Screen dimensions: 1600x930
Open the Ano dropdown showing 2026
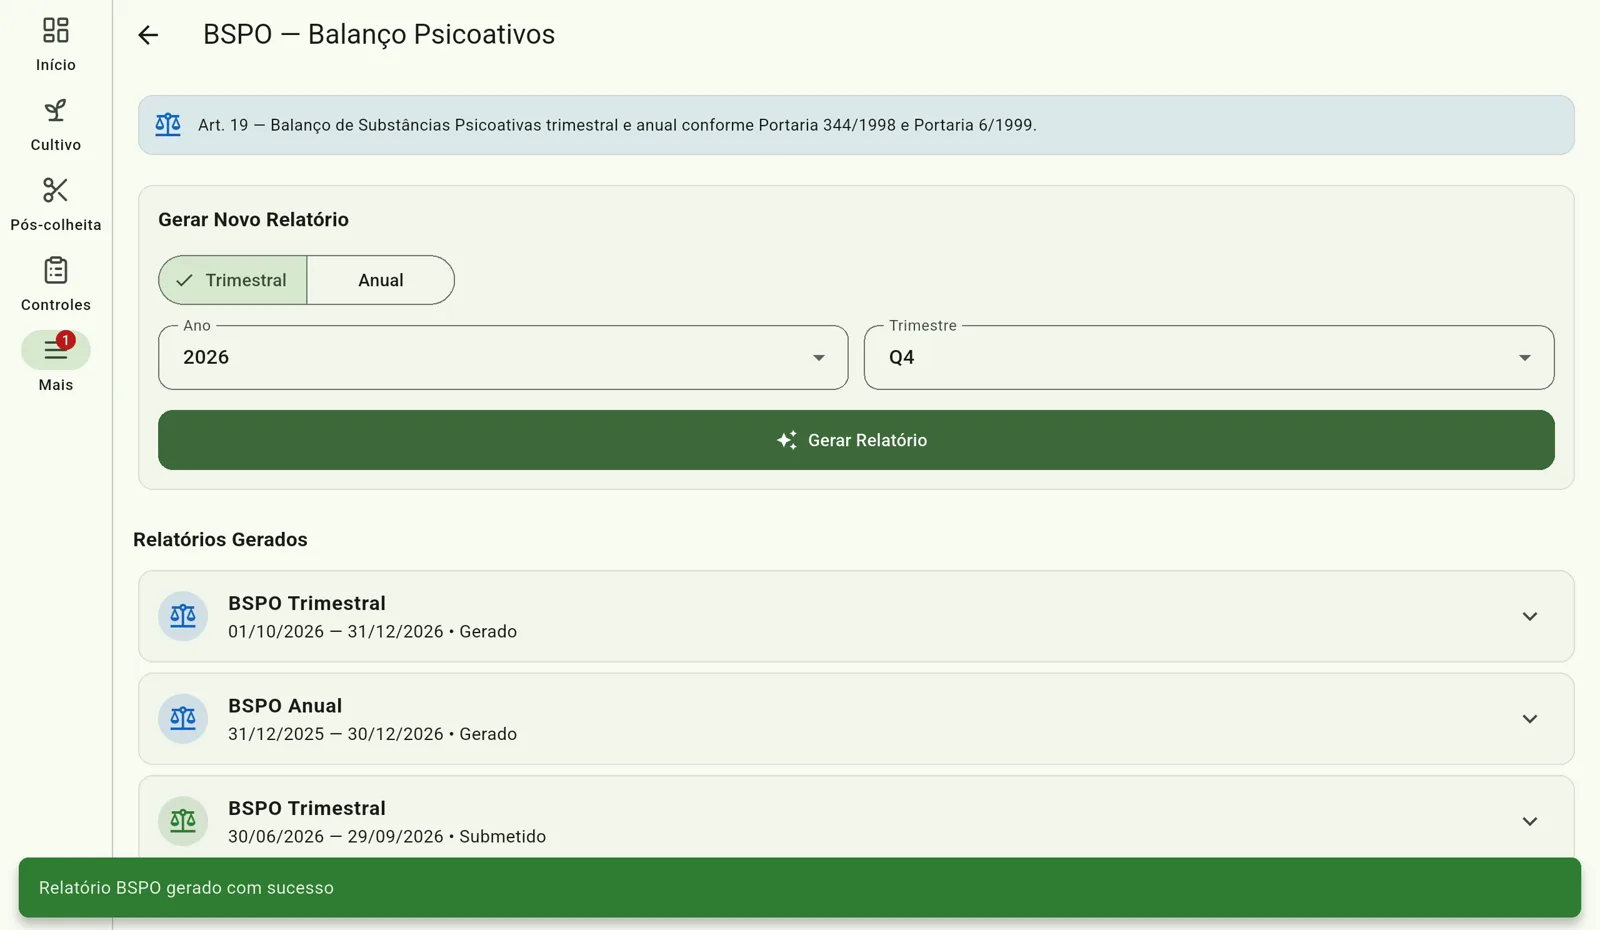[x=503, y=357]
